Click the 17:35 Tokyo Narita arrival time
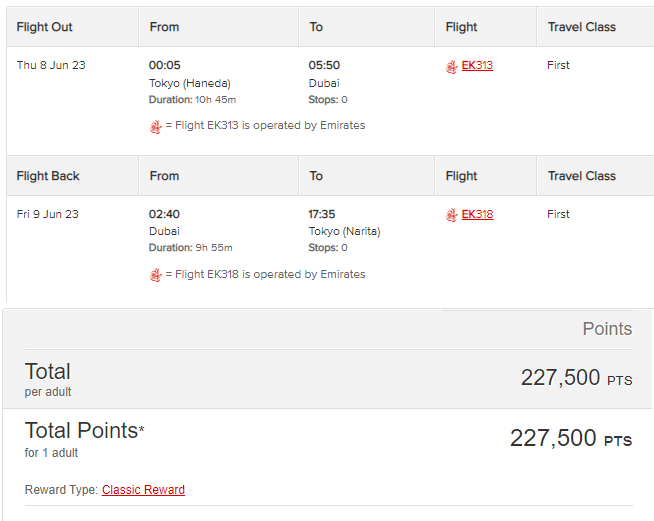The image size is (654, 521). [x=322, y=214]
